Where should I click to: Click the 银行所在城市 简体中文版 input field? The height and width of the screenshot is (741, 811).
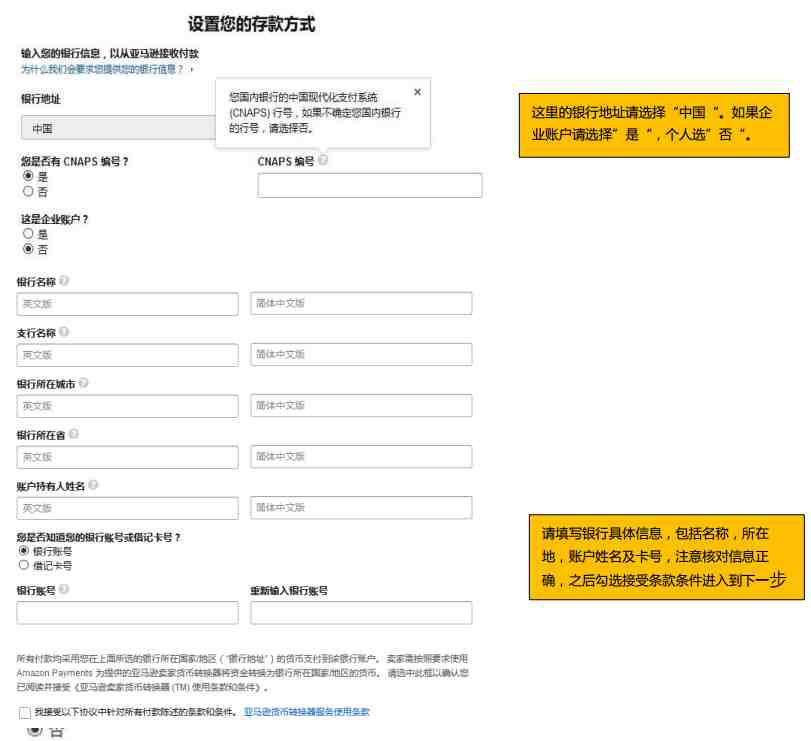click(362, 406)
